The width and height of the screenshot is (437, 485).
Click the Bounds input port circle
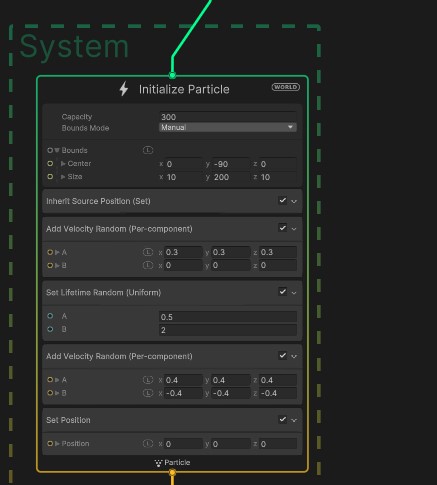pos(50,150)
